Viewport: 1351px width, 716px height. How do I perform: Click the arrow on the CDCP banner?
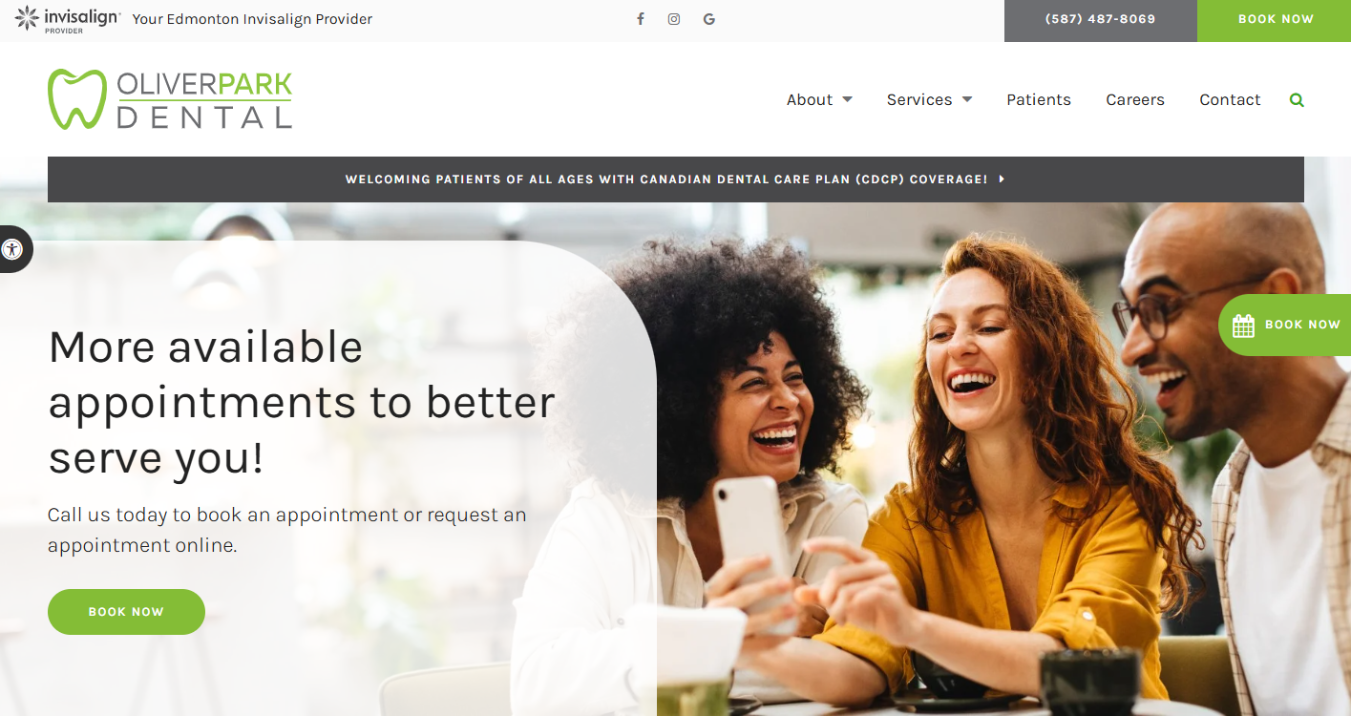pyautogui.click(x=1002, y=180)
